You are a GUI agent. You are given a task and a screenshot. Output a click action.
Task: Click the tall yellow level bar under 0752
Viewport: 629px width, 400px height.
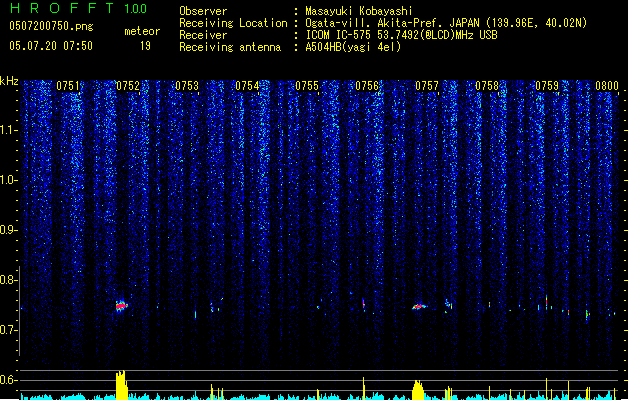pyautogui.click(x=122, y=385)
